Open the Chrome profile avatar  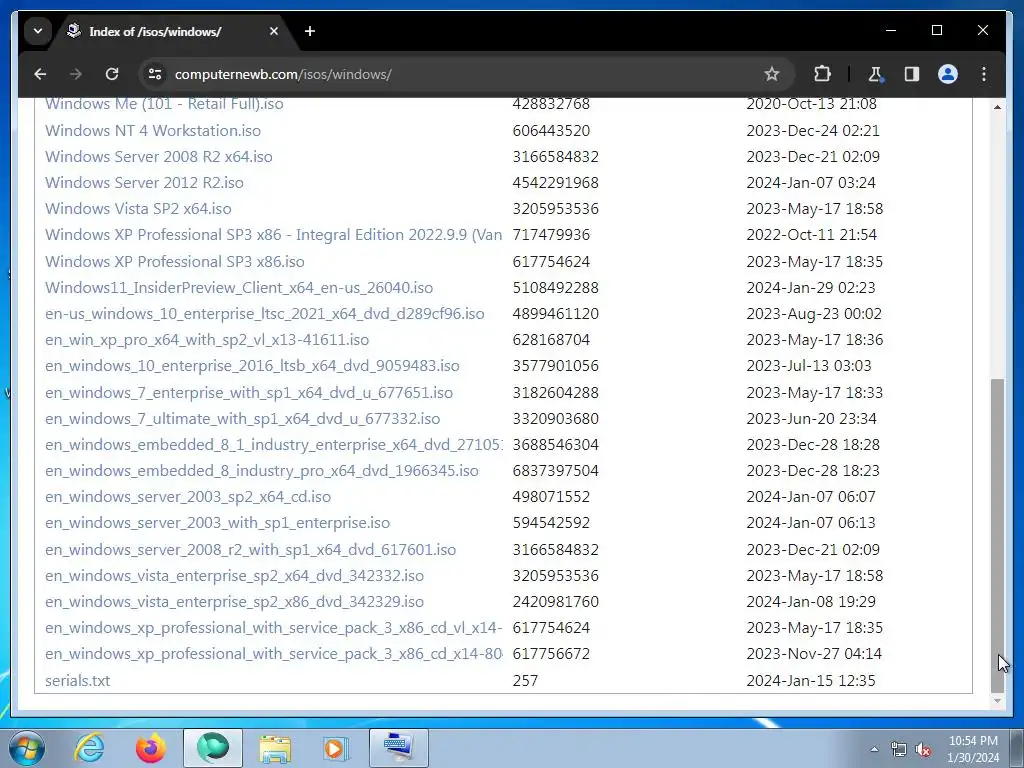point(948,74)
